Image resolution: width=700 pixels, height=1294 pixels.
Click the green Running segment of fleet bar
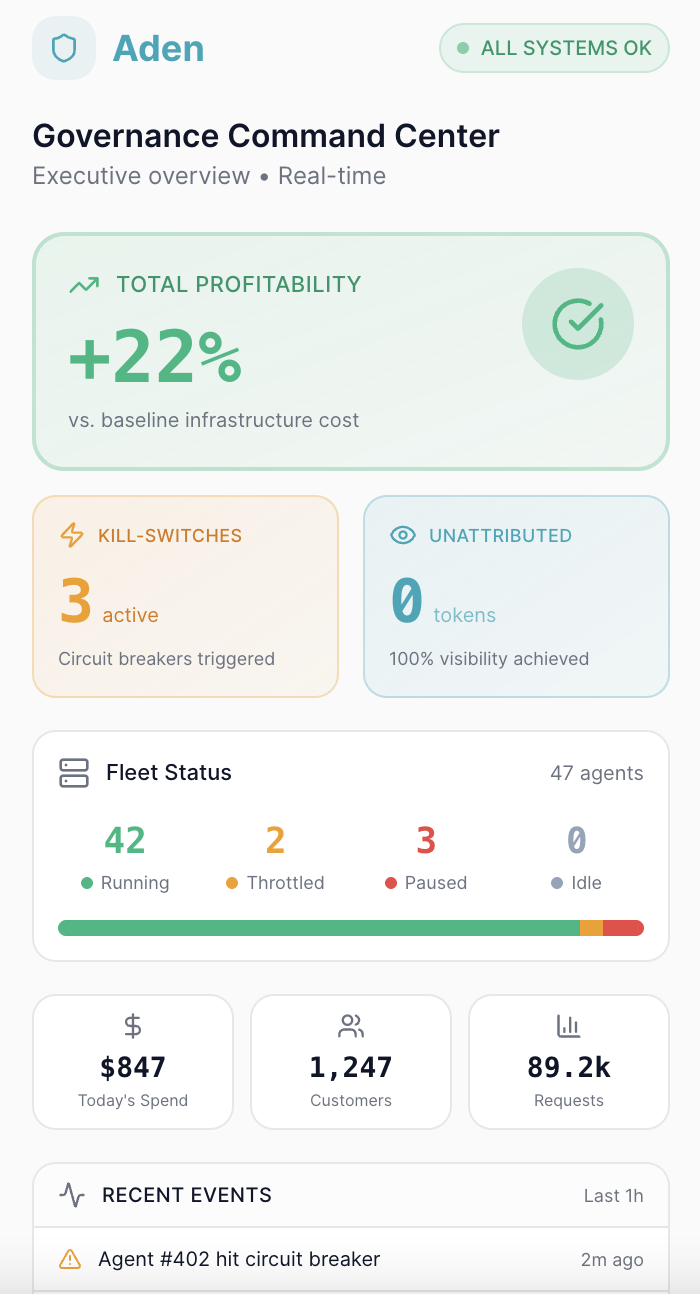(x=318, y=928)
